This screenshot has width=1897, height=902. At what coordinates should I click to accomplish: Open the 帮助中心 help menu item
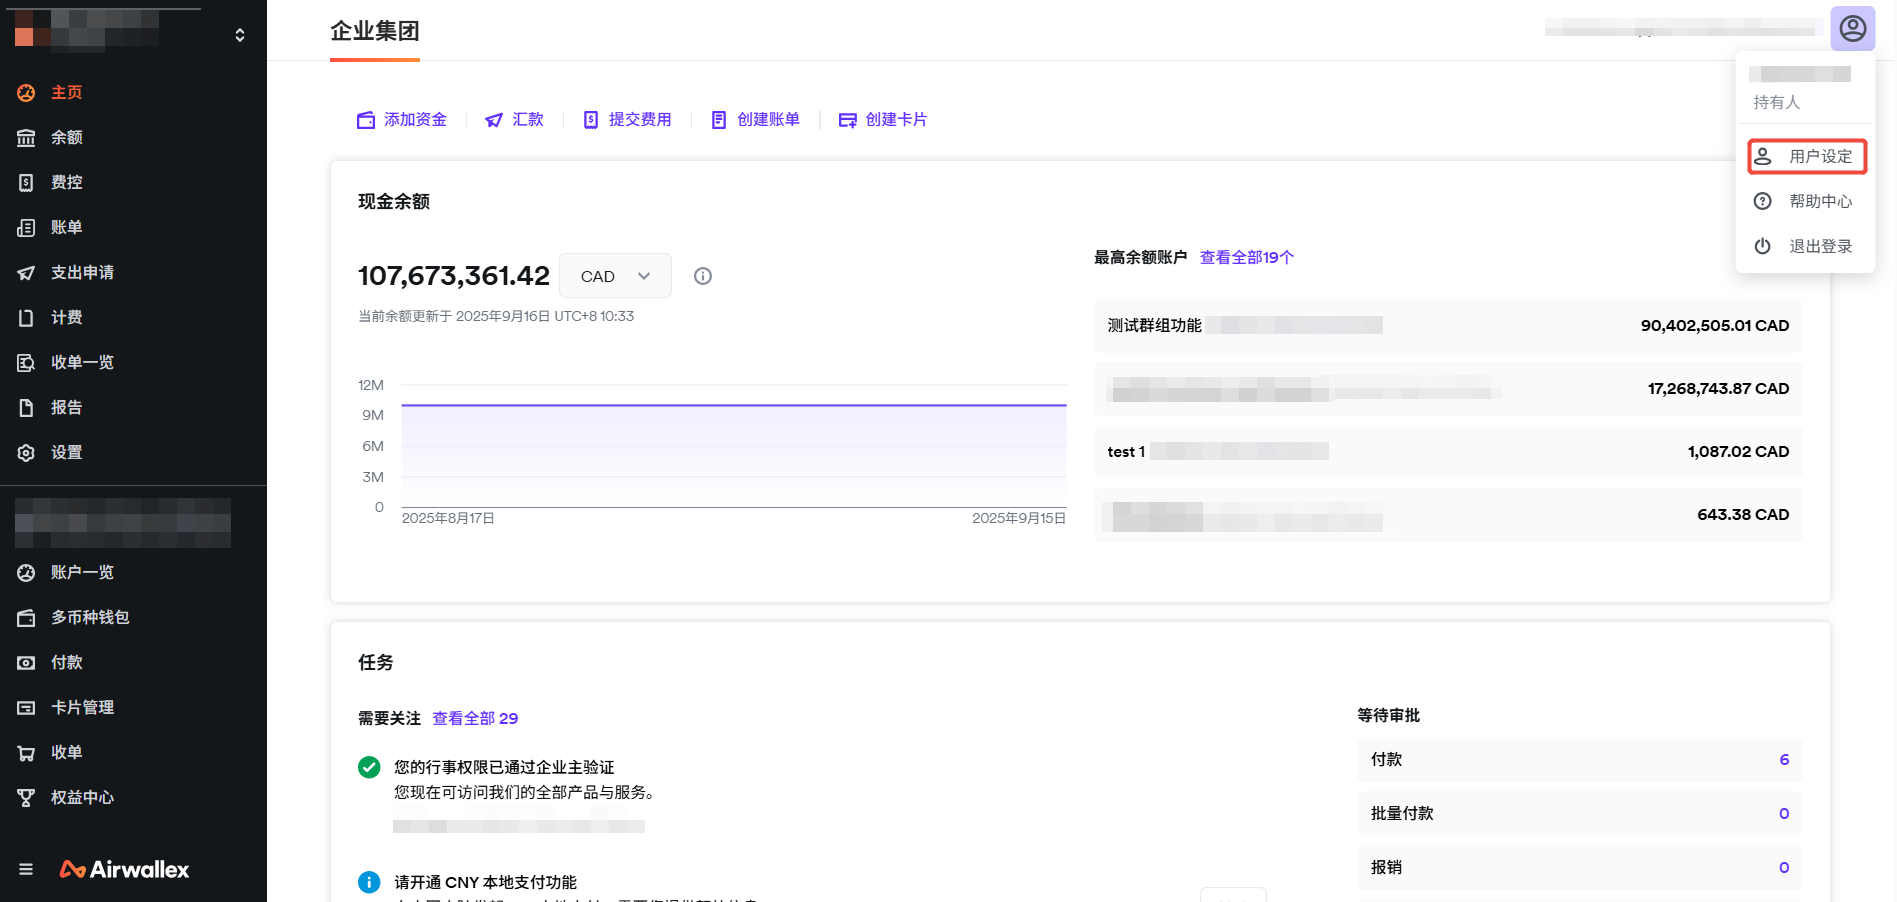[1806, 201]
